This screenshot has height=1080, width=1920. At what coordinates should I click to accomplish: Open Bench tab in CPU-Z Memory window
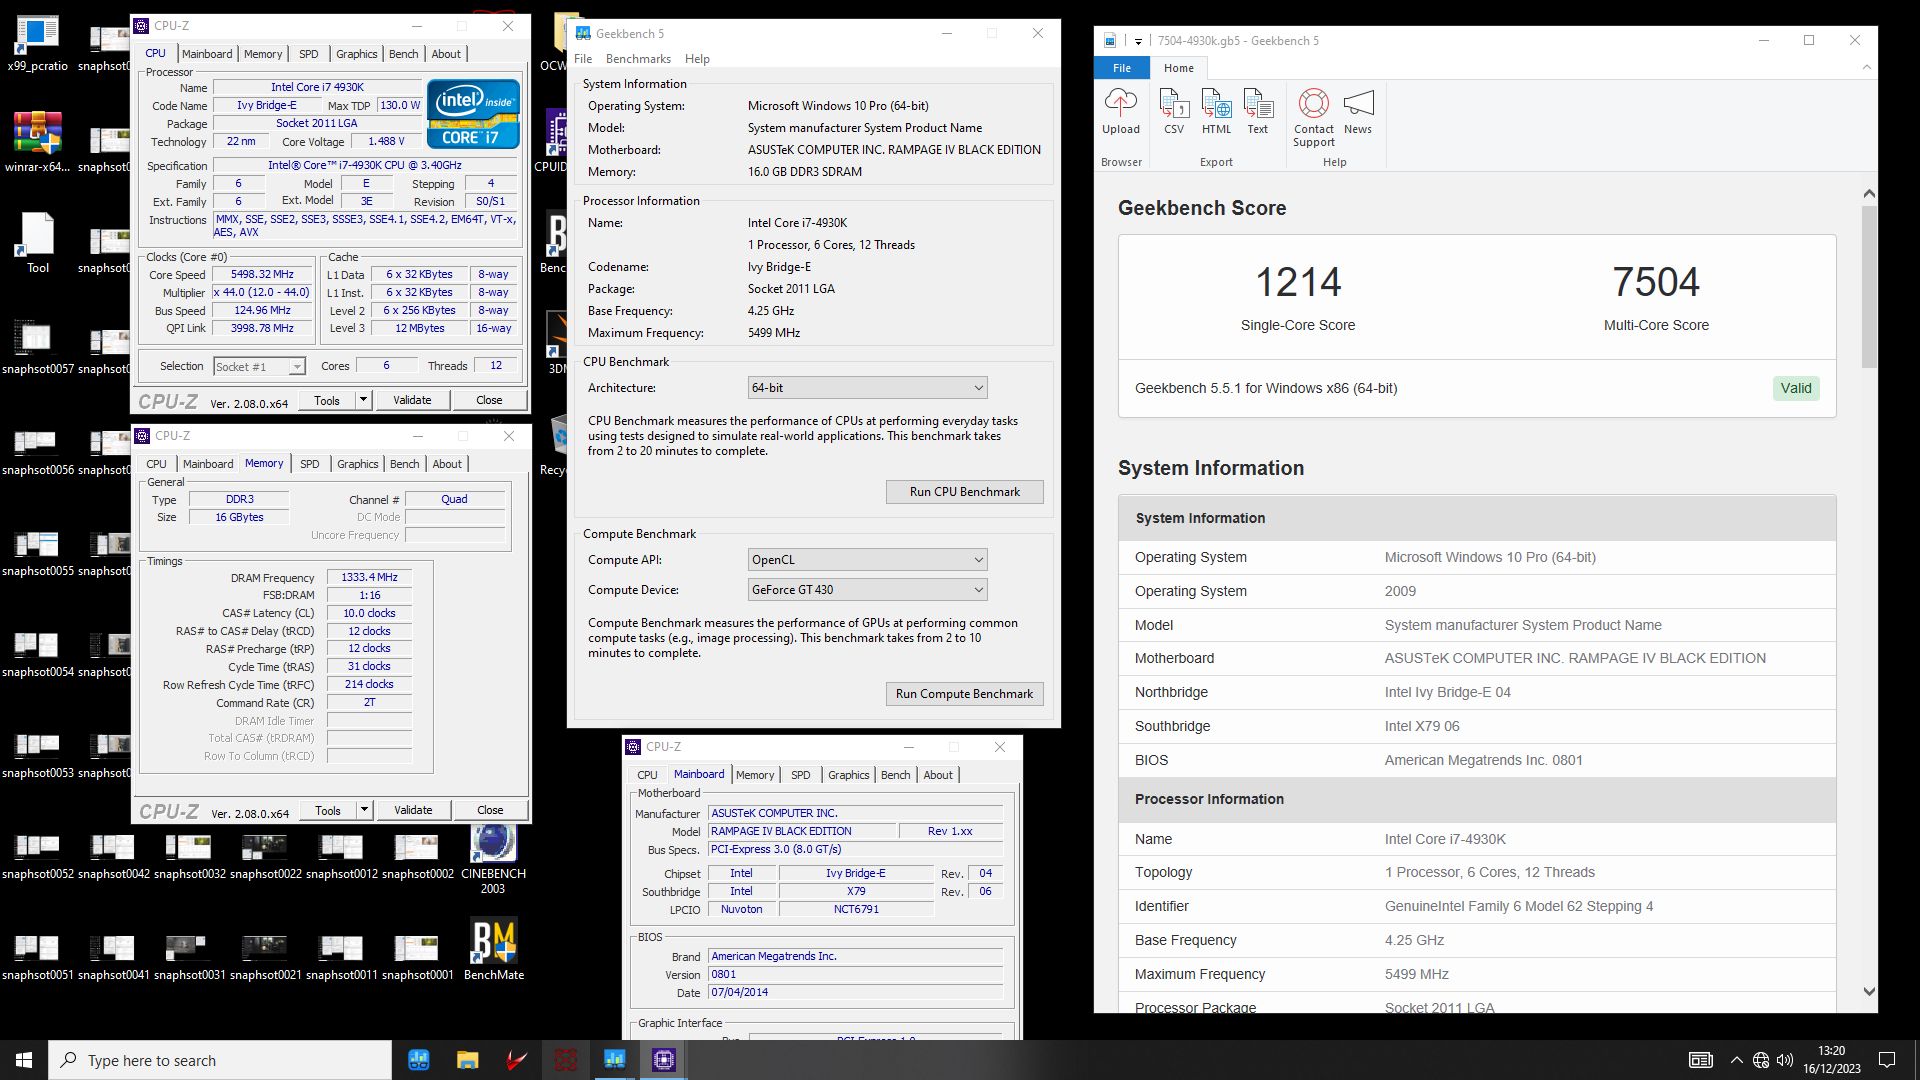(x=404, y=464)
